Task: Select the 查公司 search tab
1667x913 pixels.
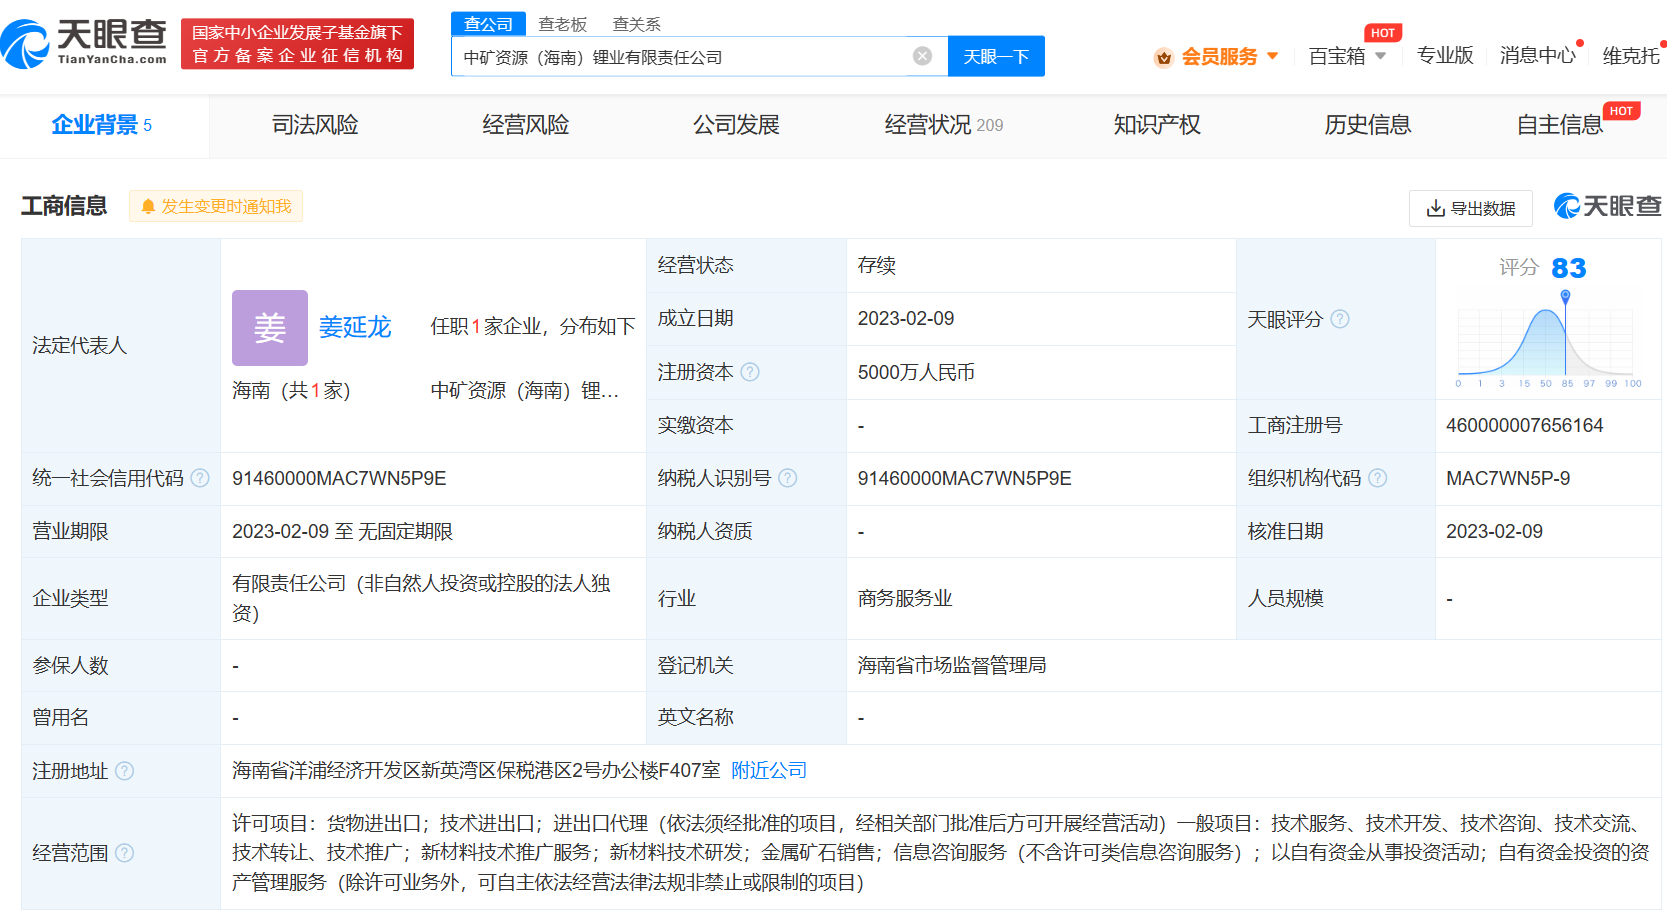Action: (x=488, y=24)
